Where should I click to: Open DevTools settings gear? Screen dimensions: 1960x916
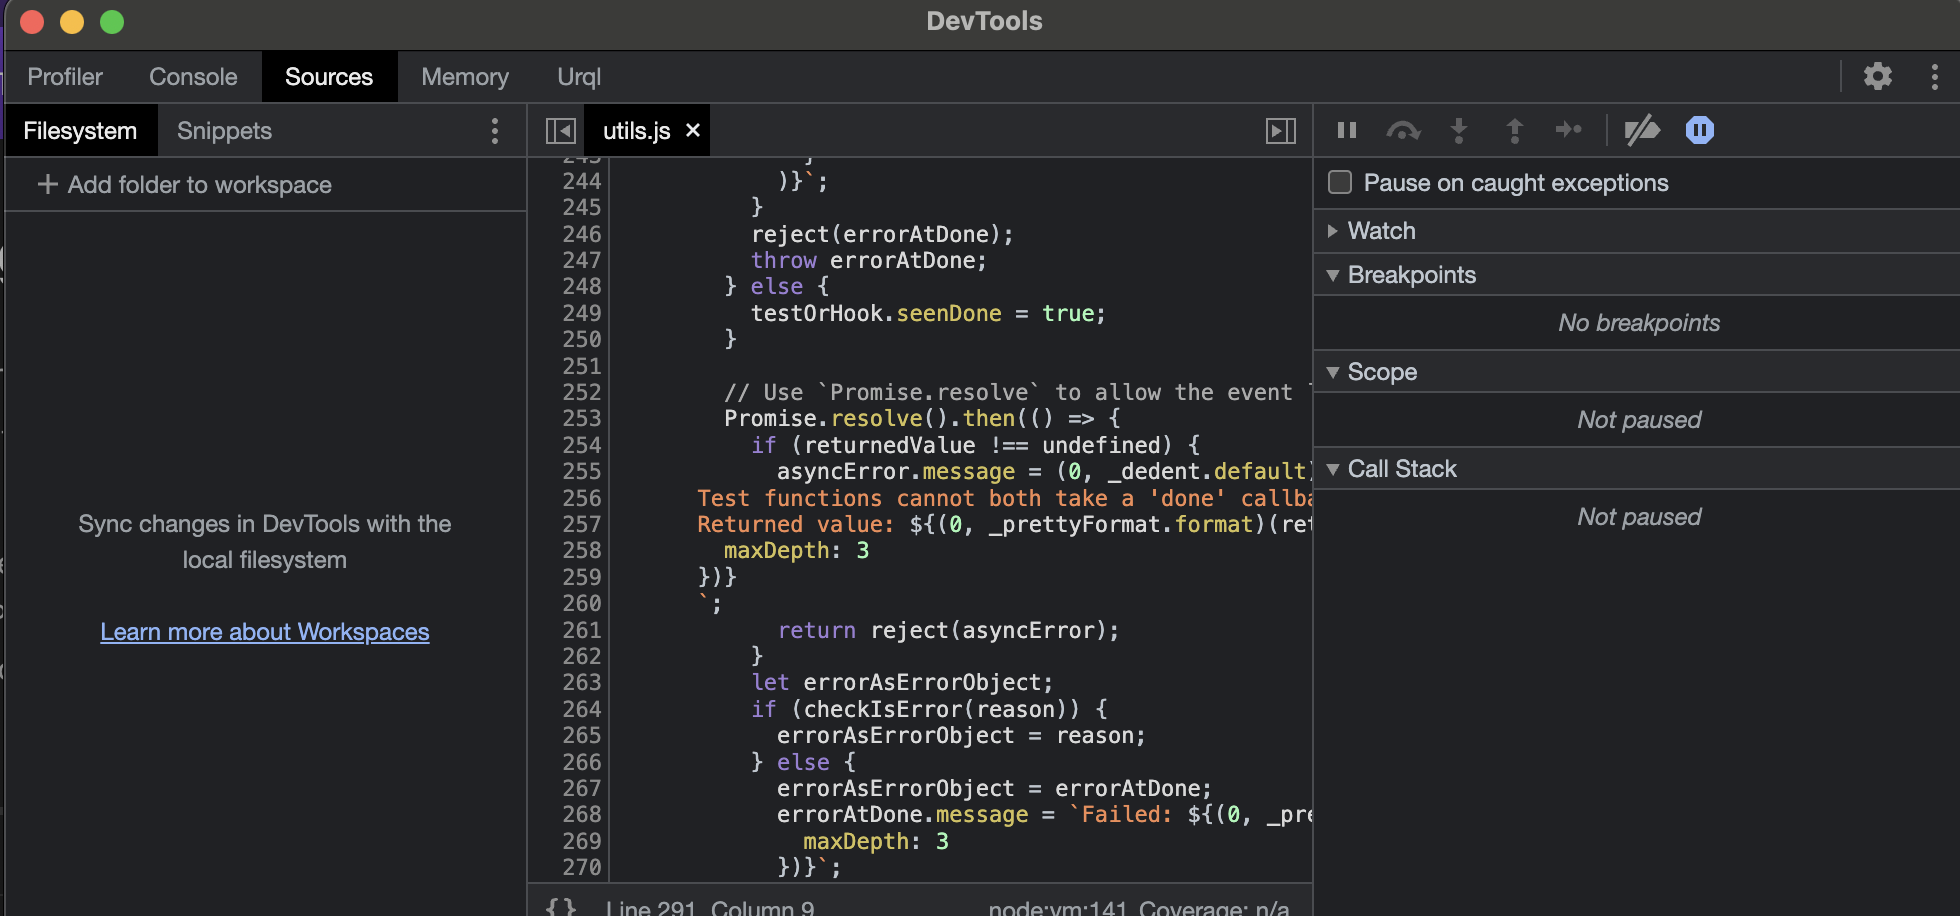(1878, 76)
